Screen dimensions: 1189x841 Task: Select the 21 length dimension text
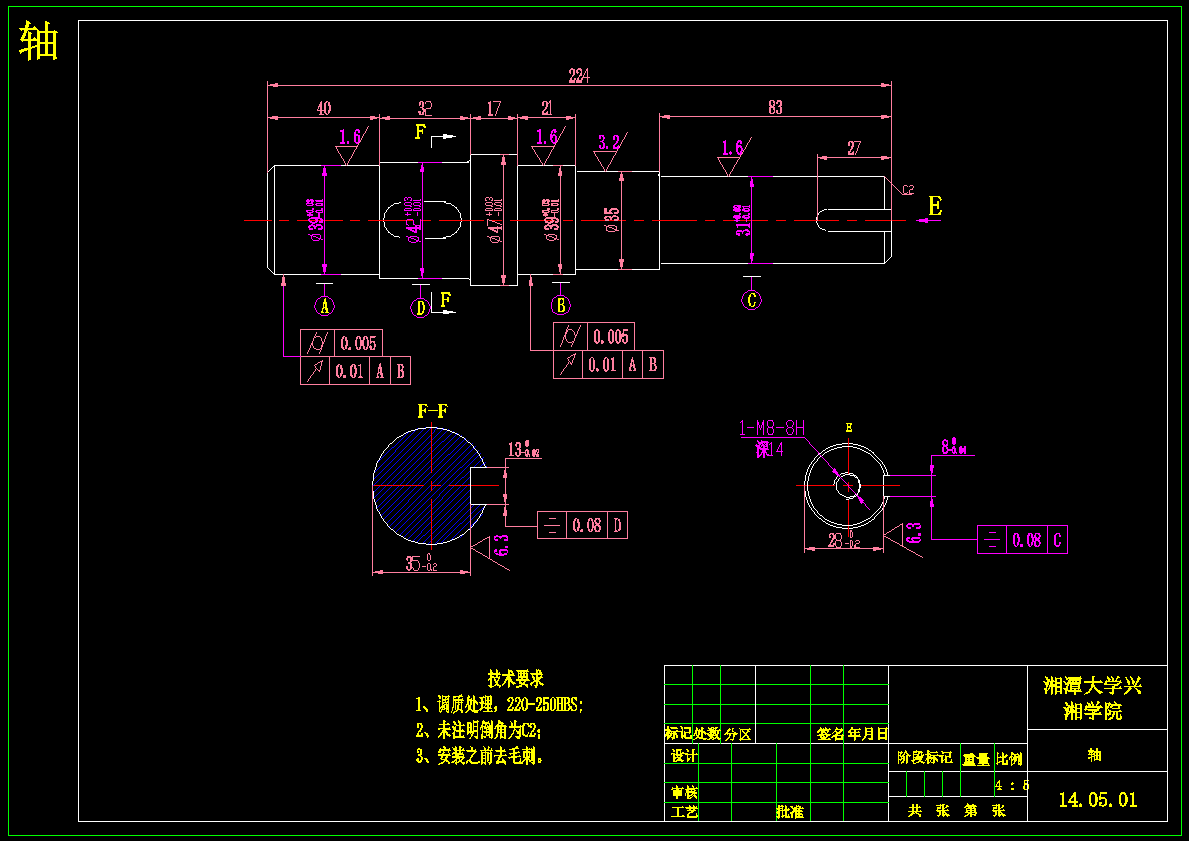pyautogui.click(x=547, y=108)
